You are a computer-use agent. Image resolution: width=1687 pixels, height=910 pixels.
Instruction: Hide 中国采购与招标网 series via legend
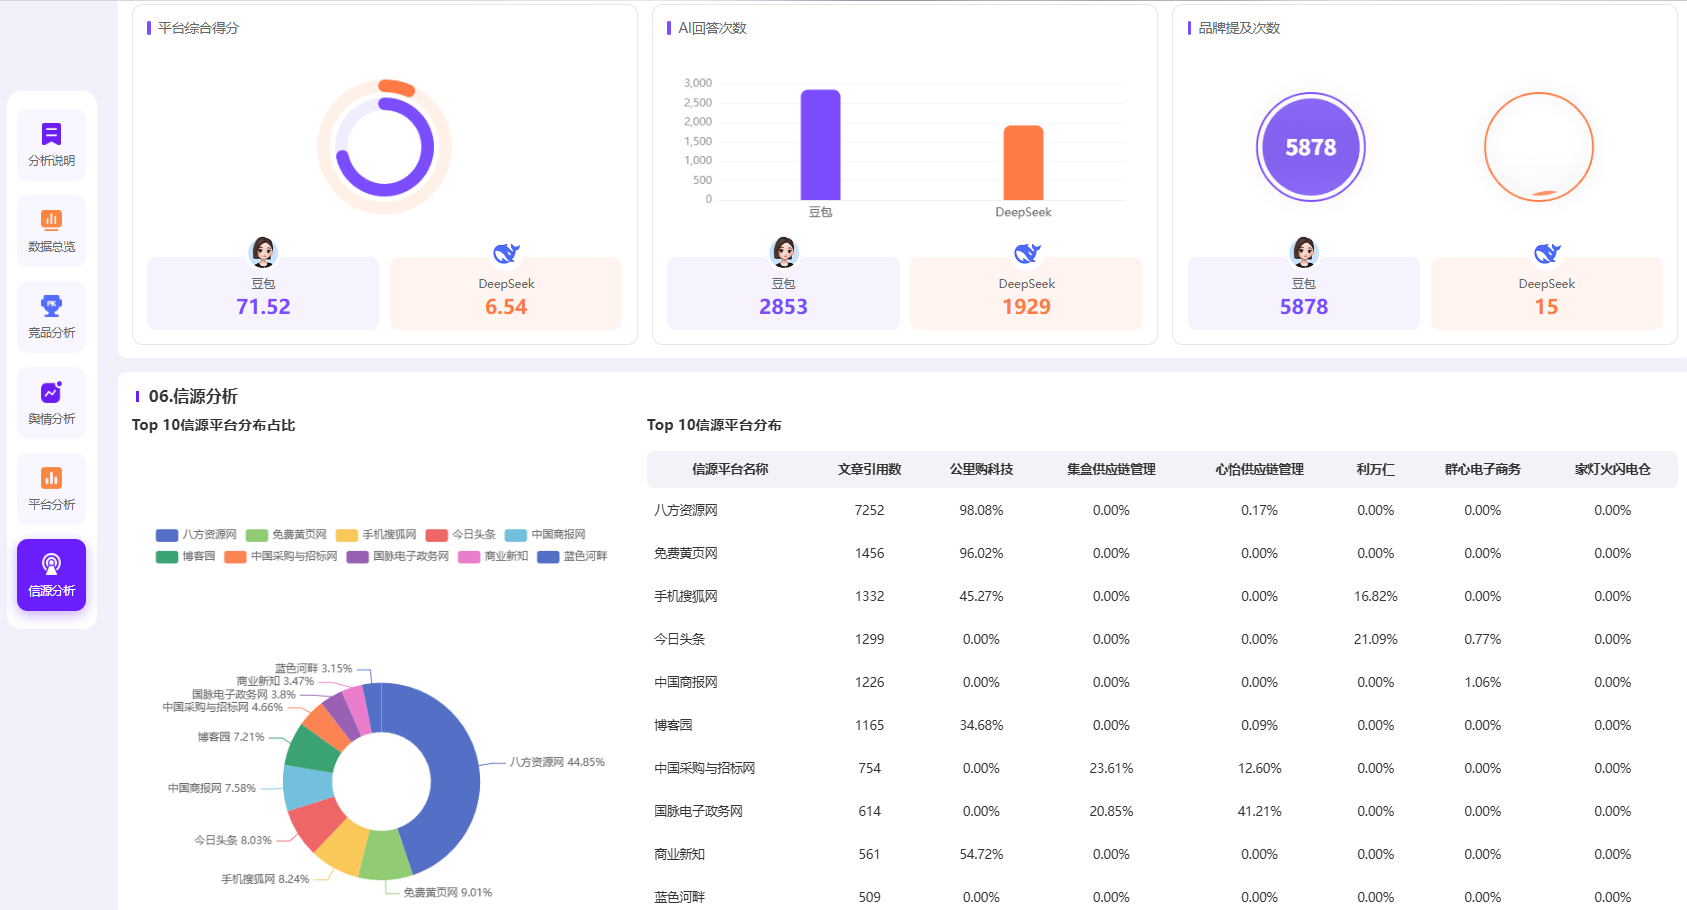281,556
